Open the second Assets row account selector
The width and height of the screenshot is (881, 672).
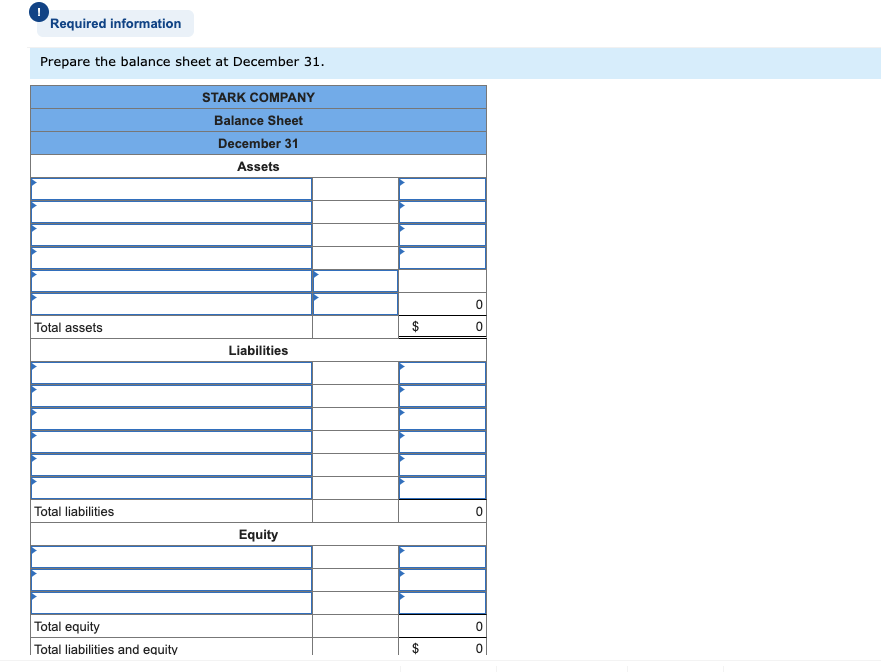[x=170, y=211]
